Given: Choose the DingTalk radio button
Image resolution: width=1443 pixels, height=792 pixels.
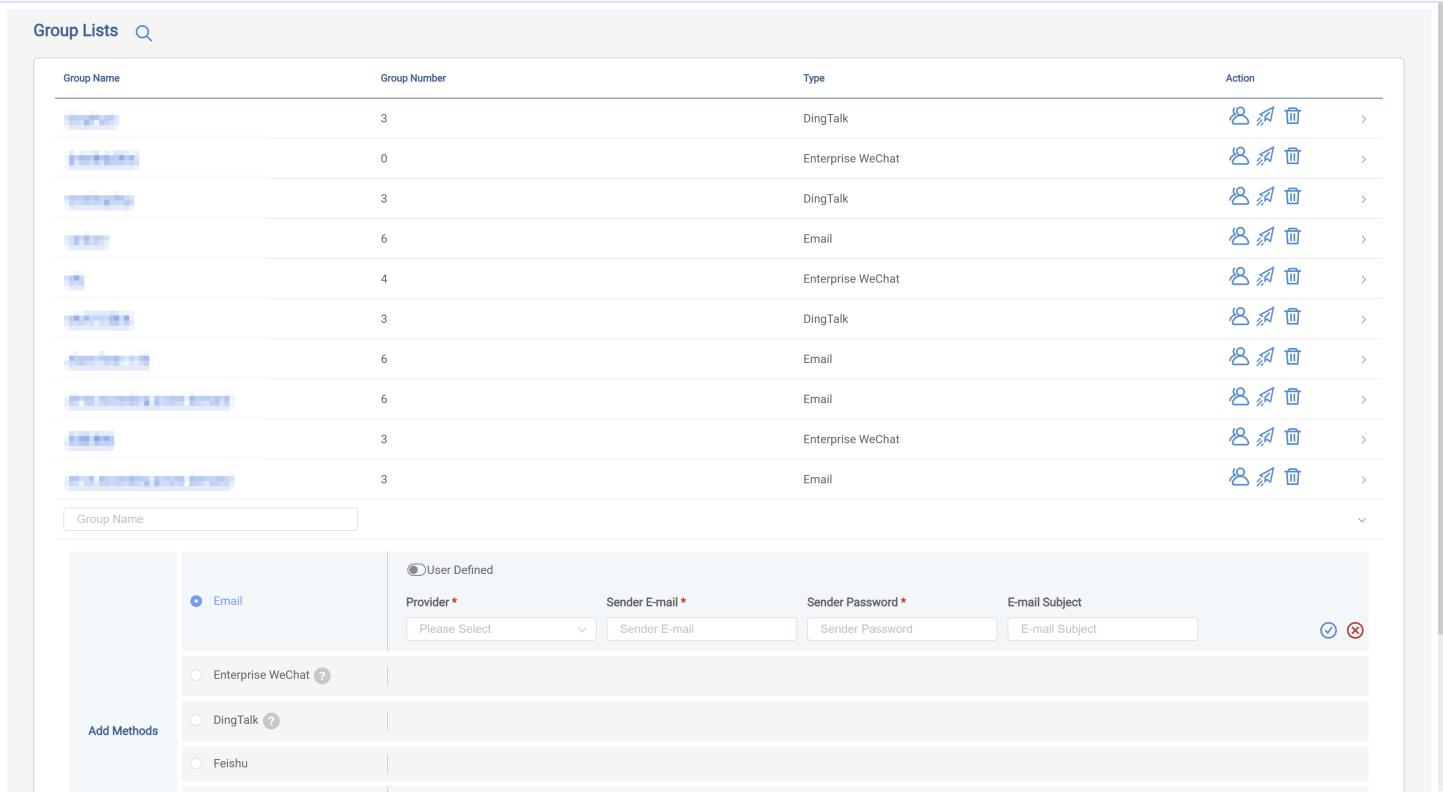Looking at the screenshot, I should [196, 721].
